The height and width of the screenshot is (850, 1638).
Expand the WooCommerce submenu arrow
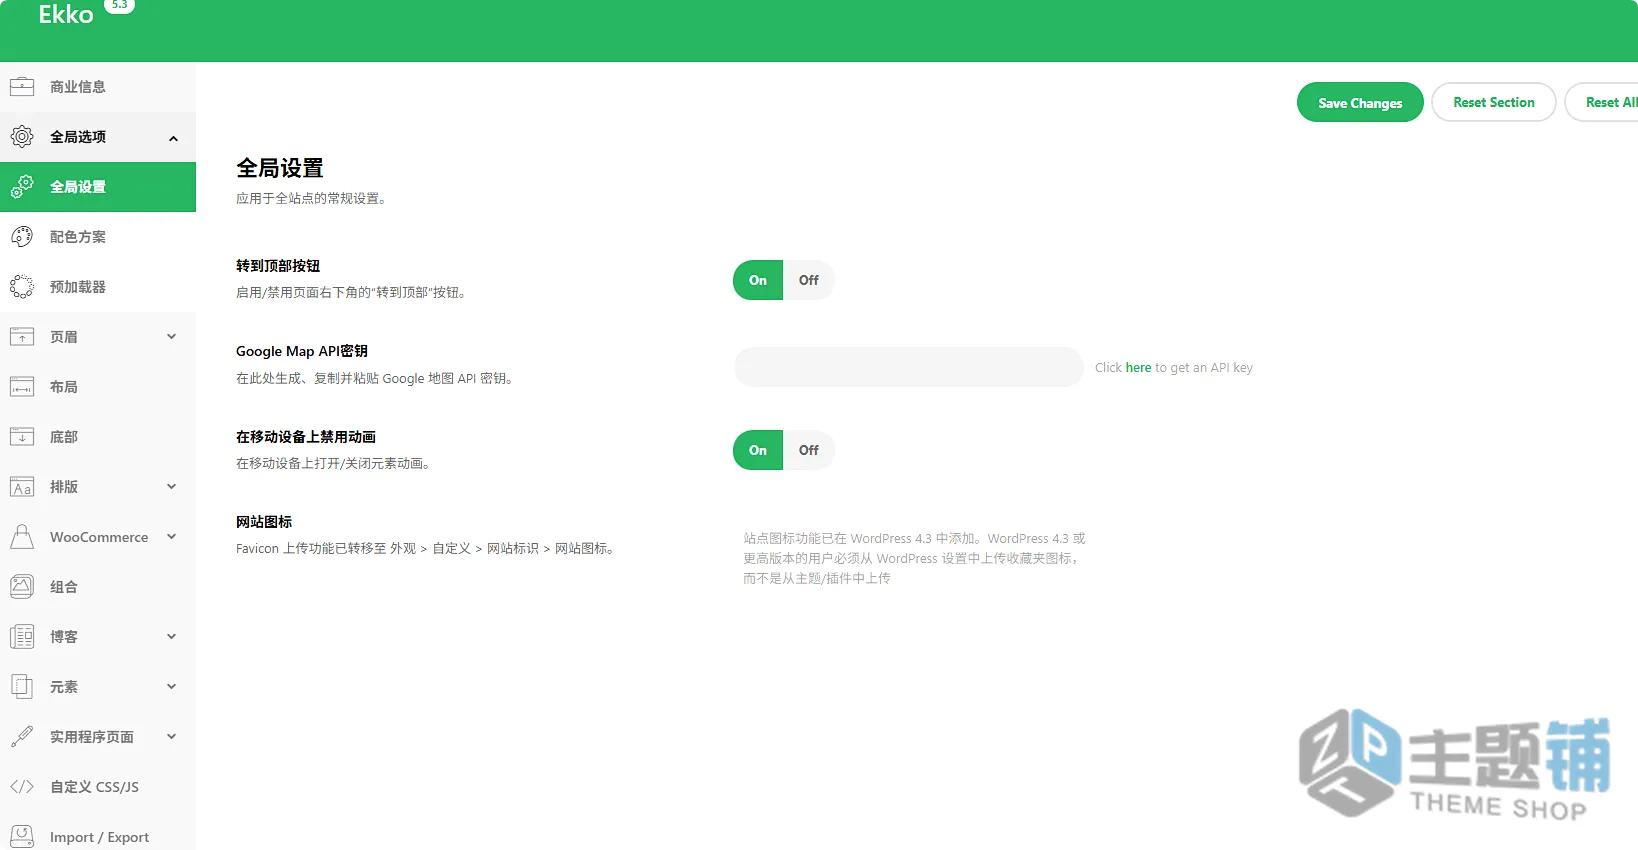[x=172, y=537]
